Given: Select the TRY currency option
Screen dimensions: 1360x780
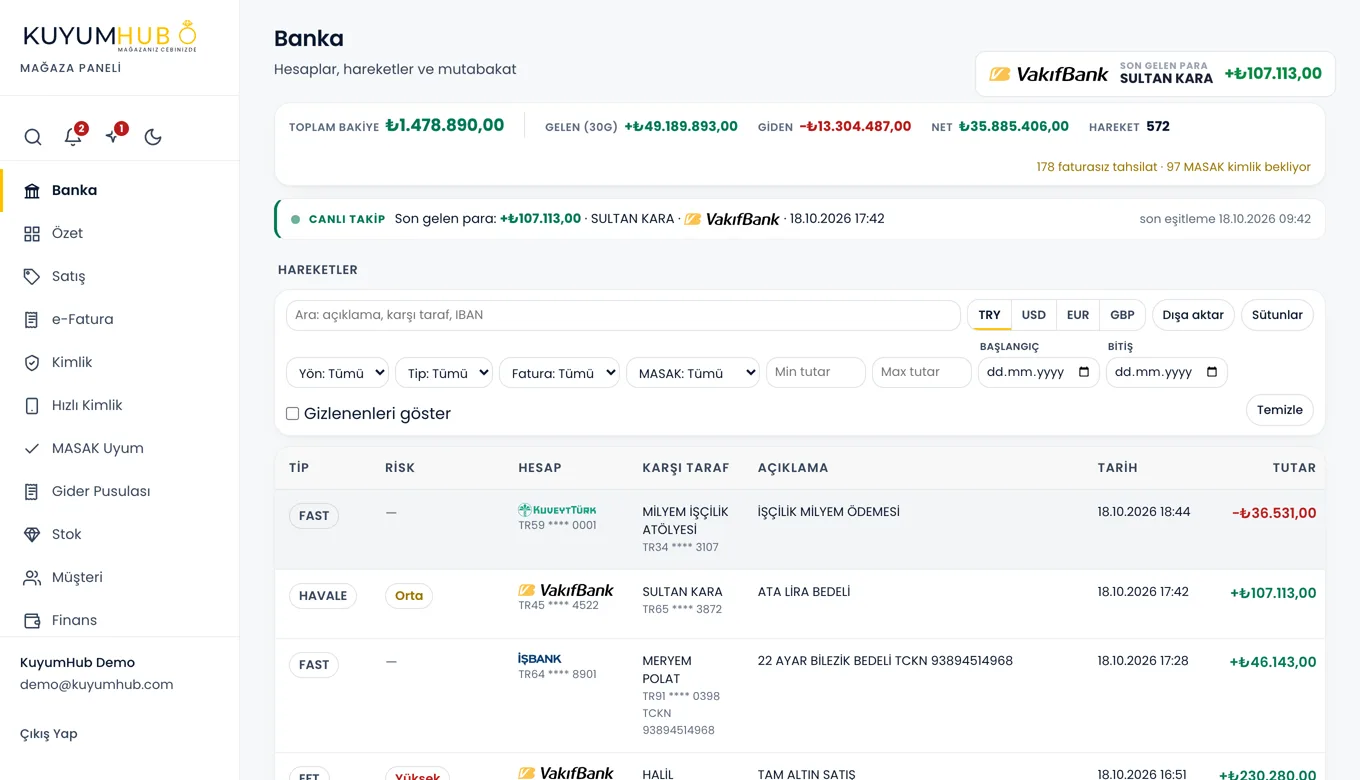Looking at the screenshot, I should pyautogui.click(x=989, y=315).
